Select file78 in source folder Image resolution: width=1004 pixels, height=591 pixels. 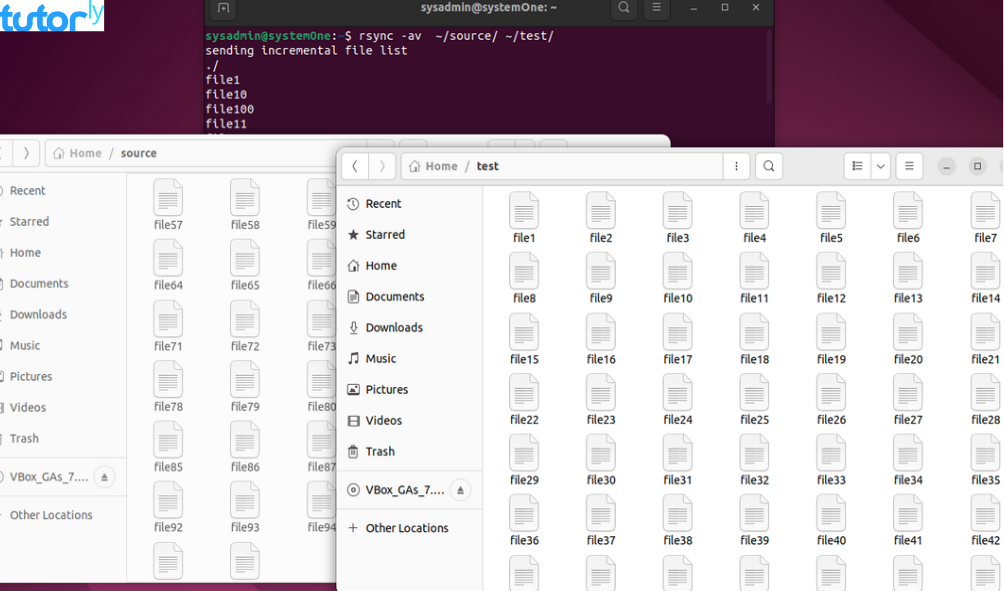(x=168, y=386)
